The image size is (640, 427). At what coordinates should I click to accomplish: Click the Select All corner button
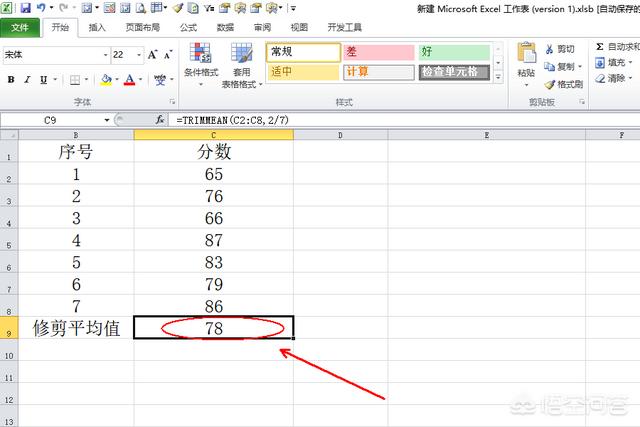(x=9, y=135)
